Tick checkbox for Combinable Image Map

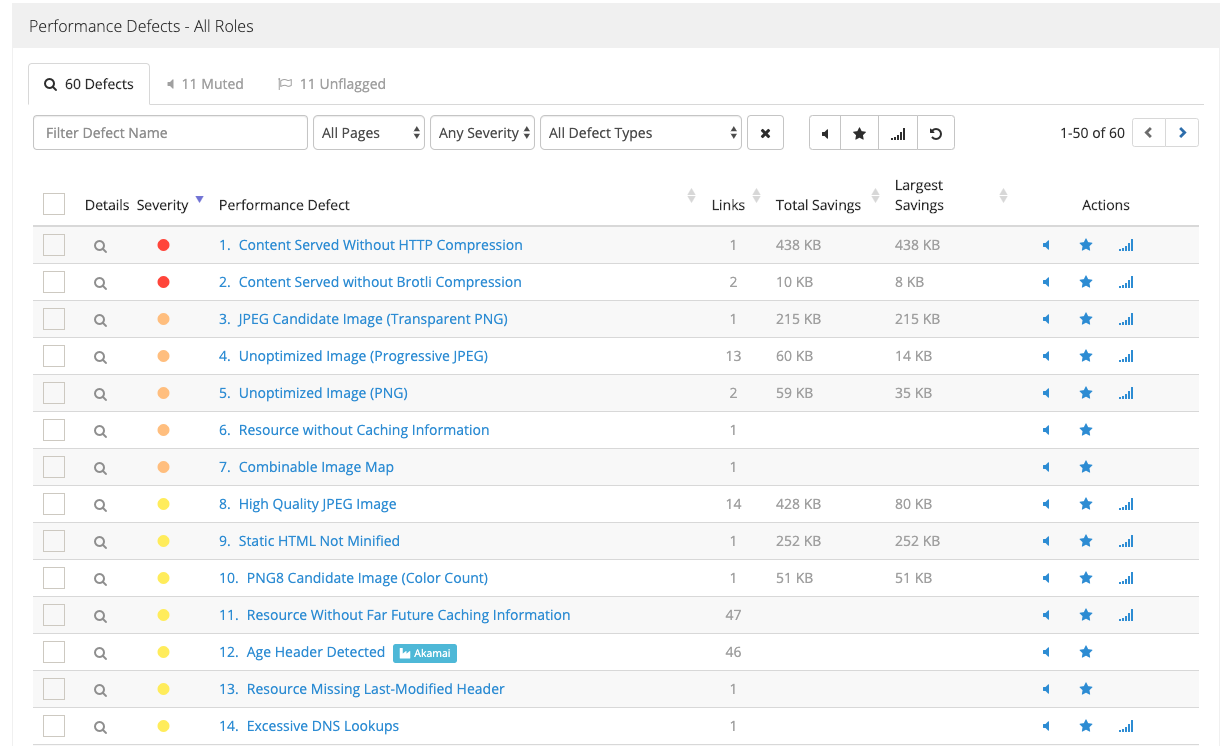click(54, 467)
